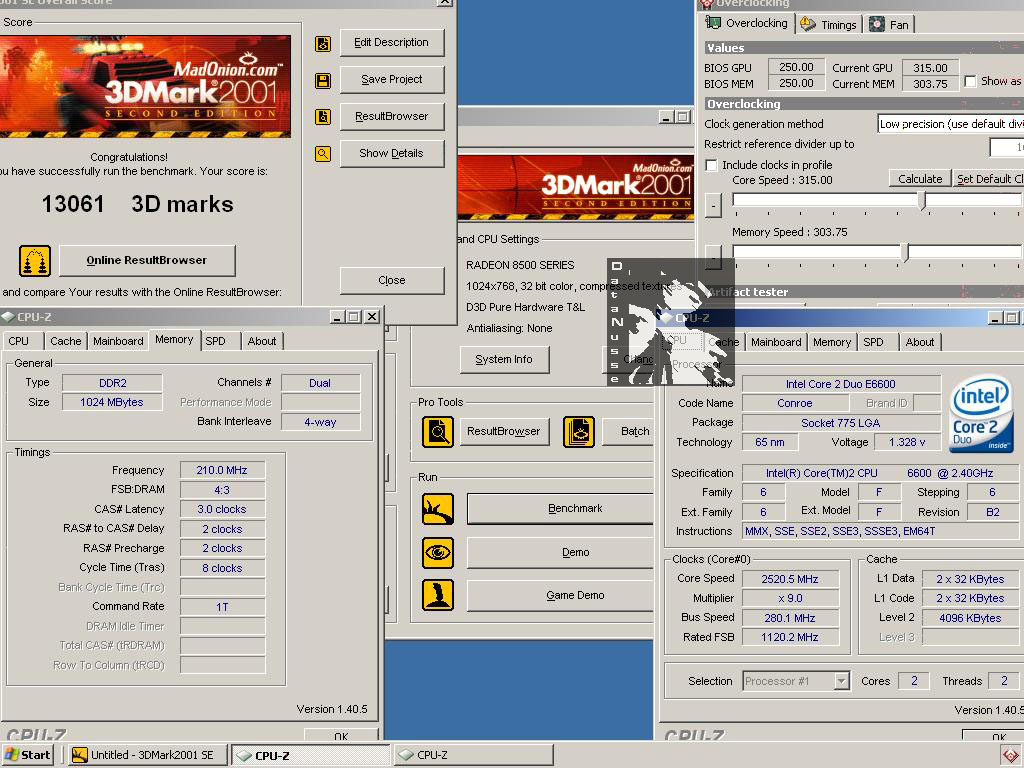Click the Save Project floppy disk icon

click(323, 80)
